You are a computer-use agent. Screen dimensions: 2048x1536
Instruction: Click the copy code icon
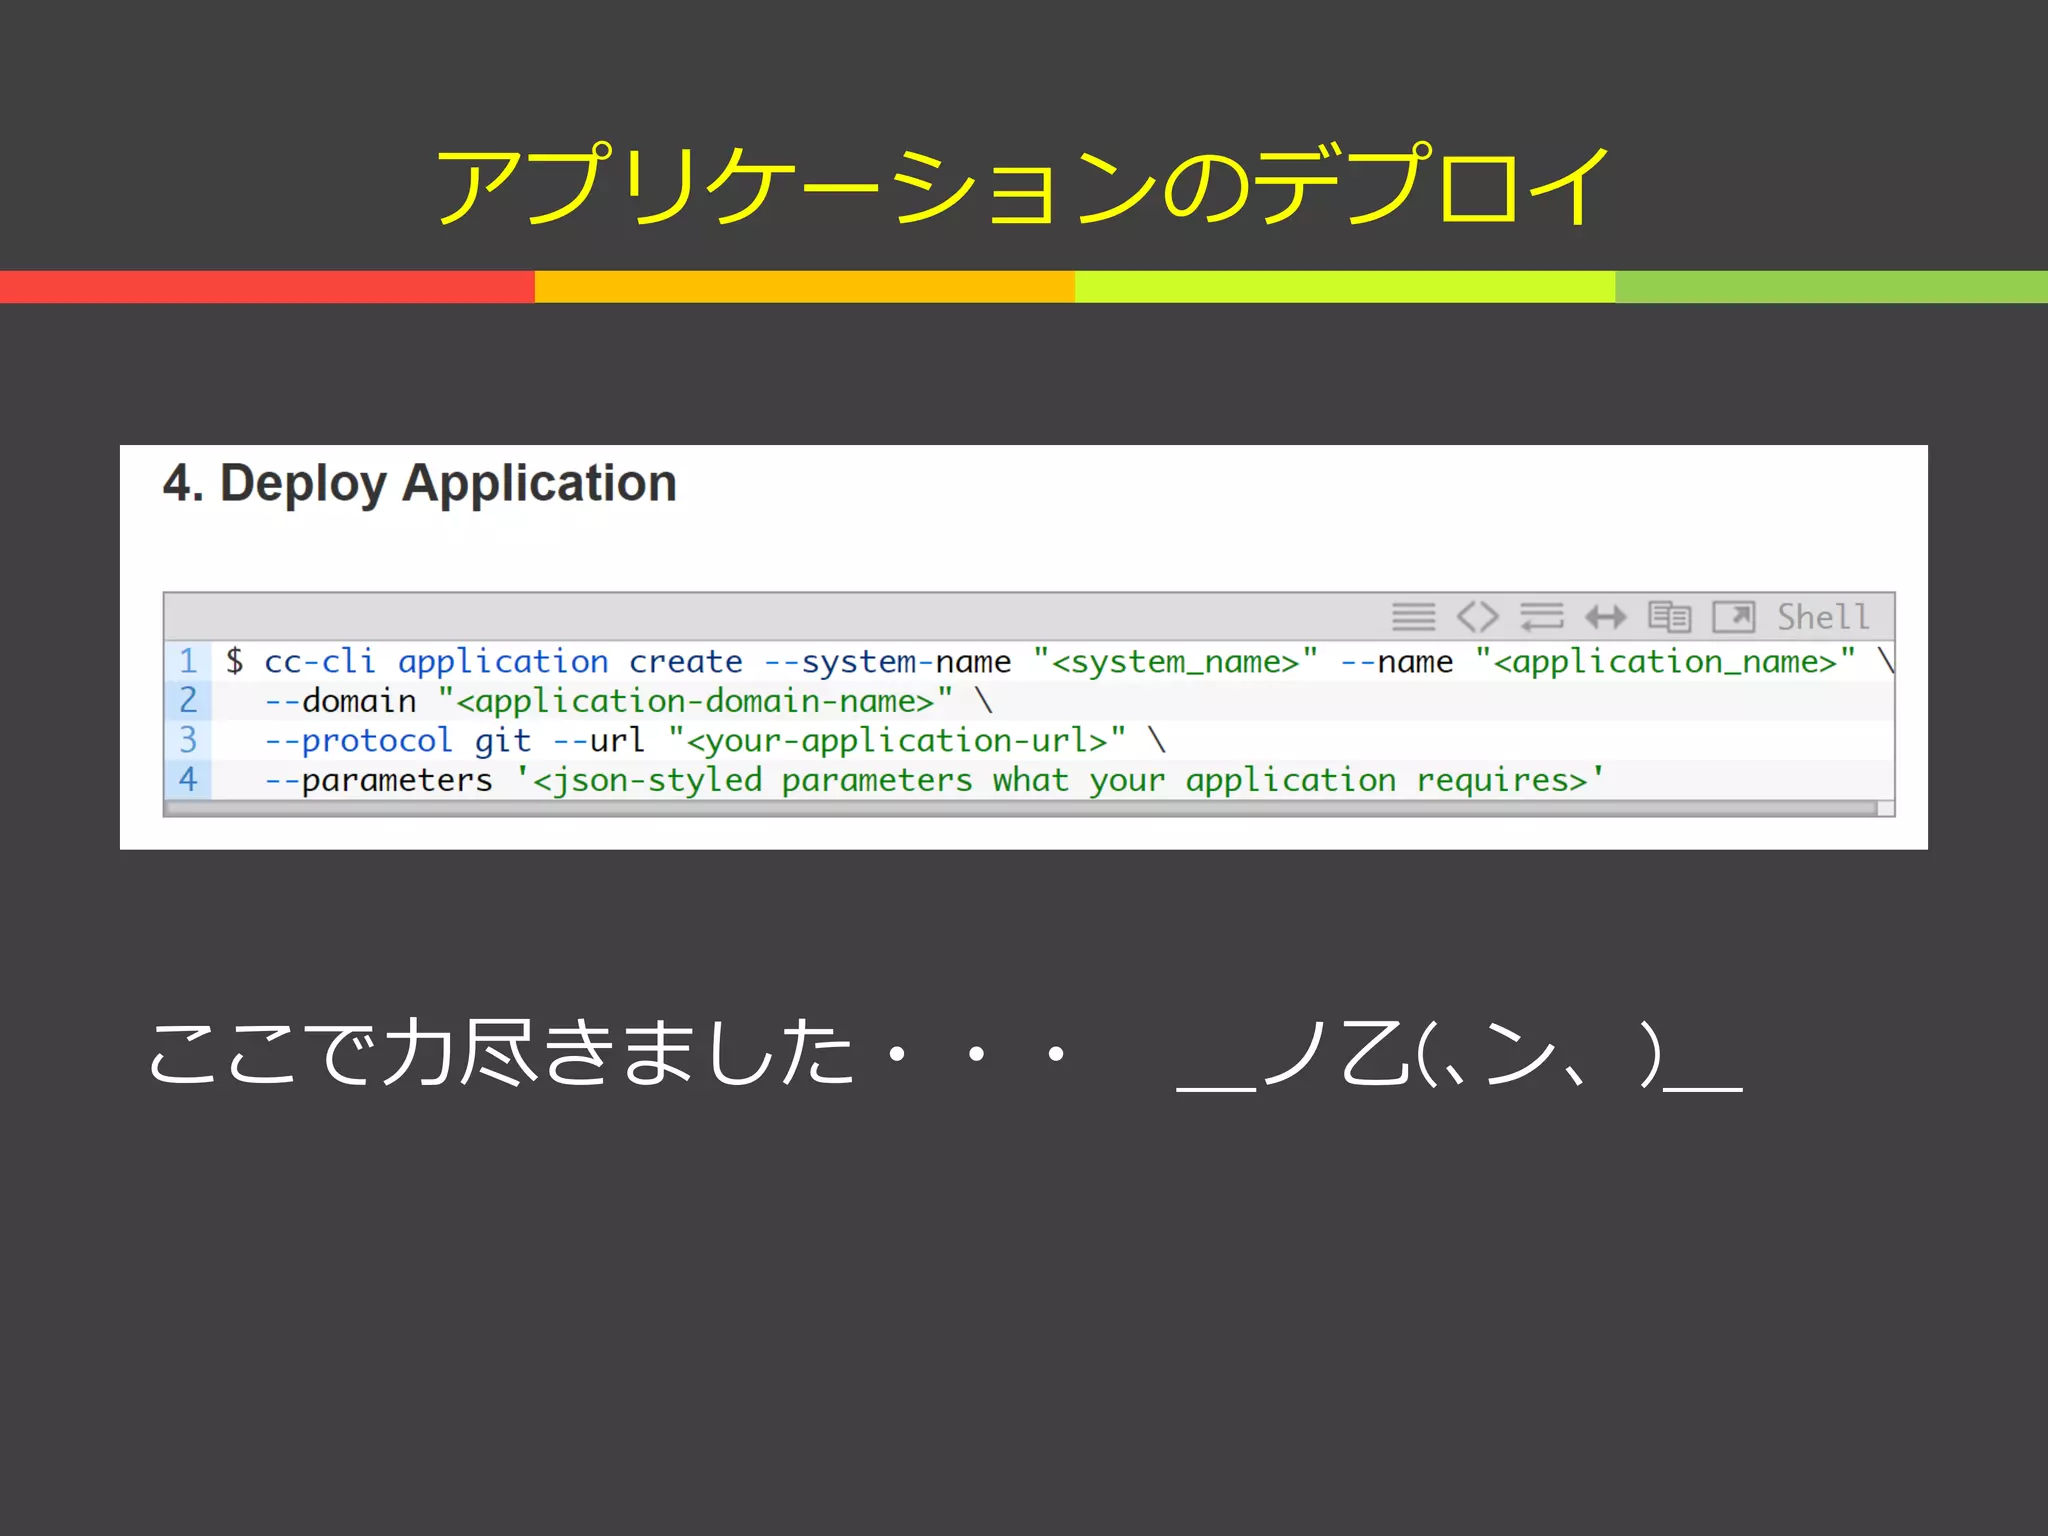pyautogui.click(x=1669, y=617)
